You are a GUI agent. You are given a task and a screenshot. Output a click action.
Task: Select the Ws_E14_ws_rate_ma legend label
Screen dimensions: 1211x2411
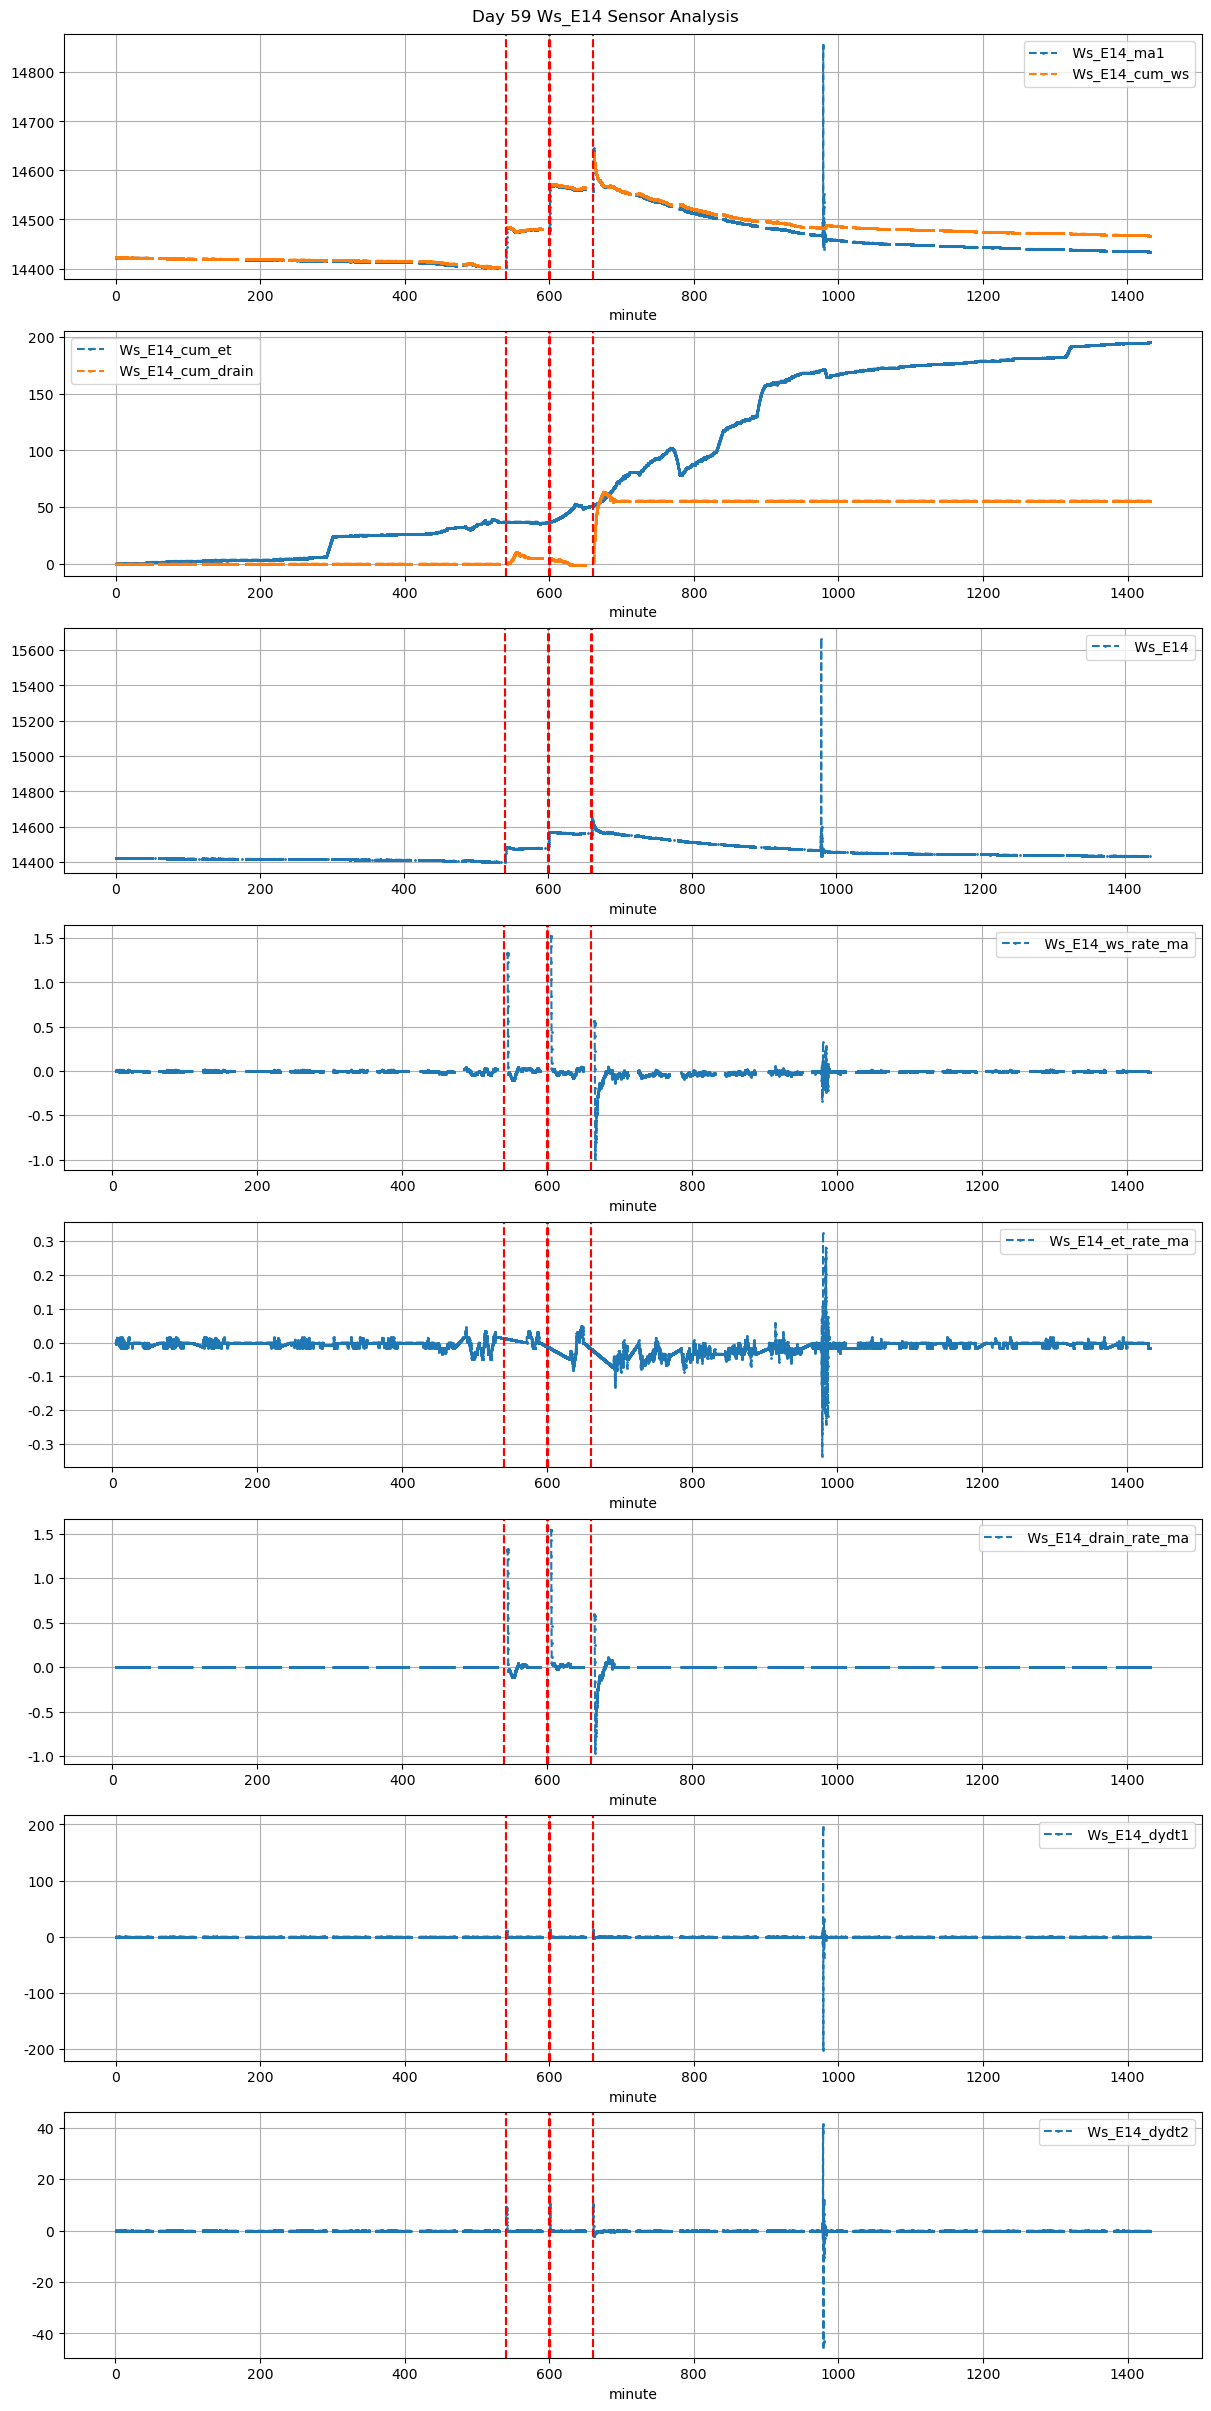1116,944
